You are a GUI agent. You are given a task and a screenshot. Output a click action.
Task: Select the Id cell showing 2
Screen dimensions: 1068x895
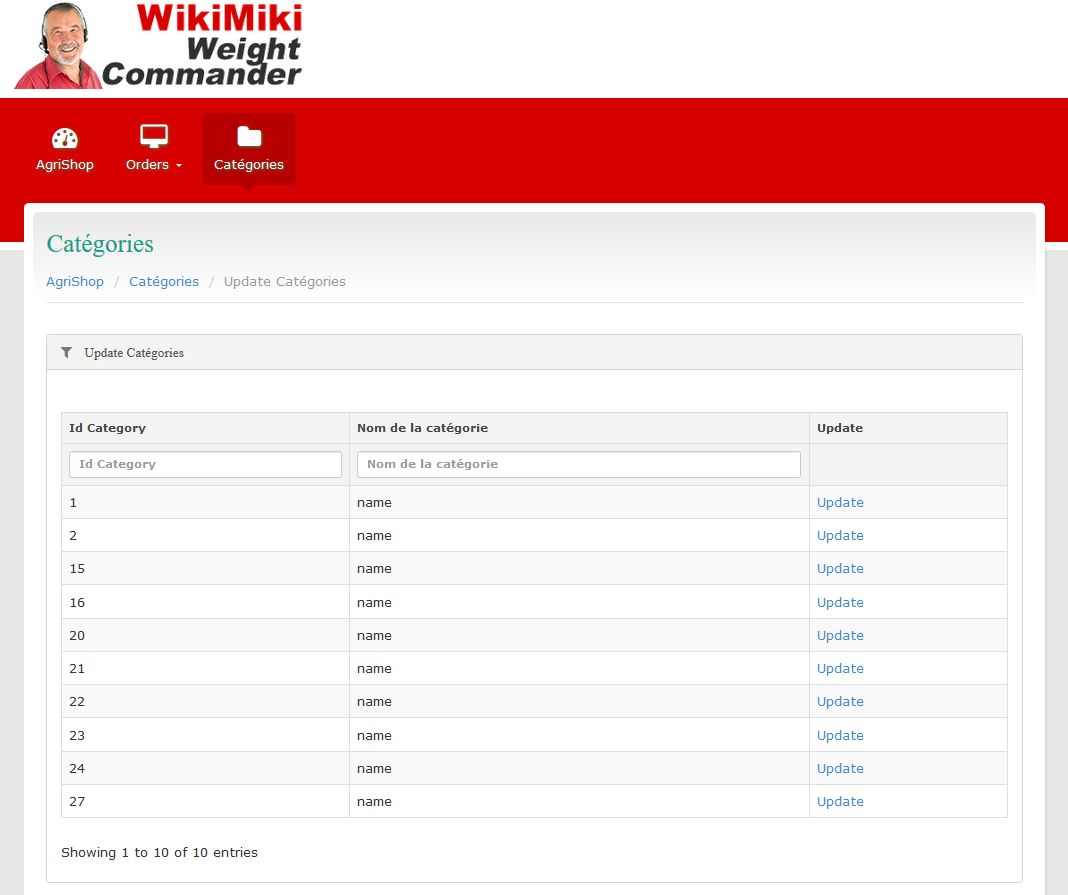point(205,535)
